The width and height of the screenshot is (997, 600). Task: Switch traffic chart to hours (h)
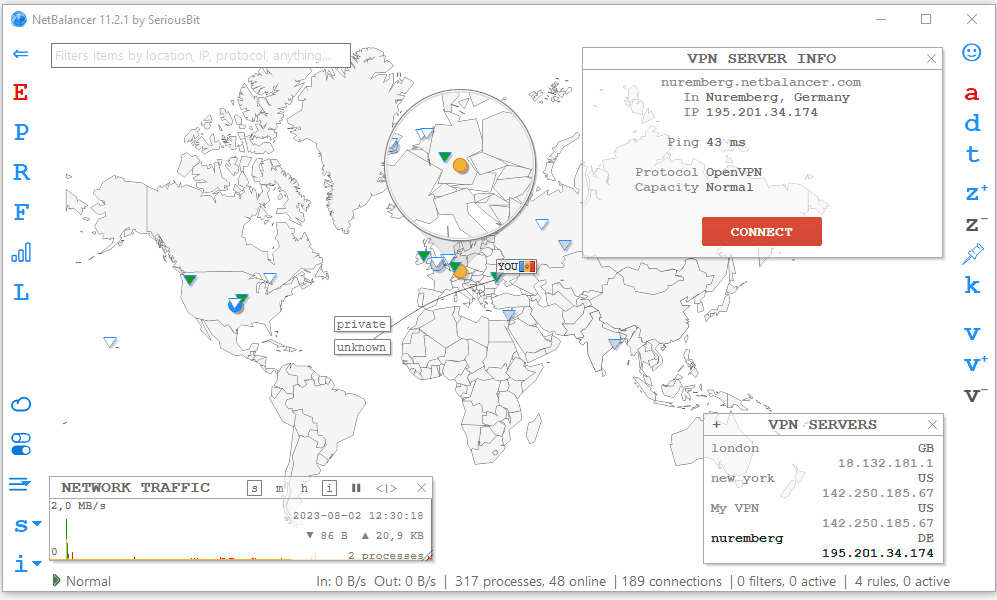304,488
